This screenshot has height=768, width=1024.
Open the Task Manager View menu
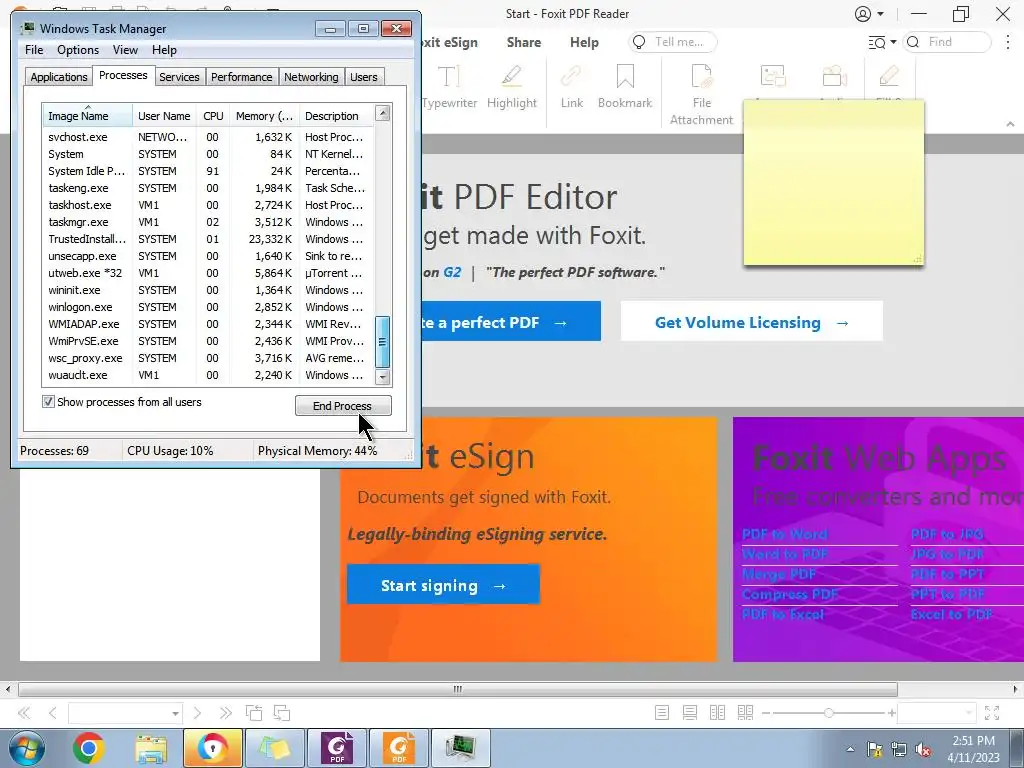click(x=125, y=50)
